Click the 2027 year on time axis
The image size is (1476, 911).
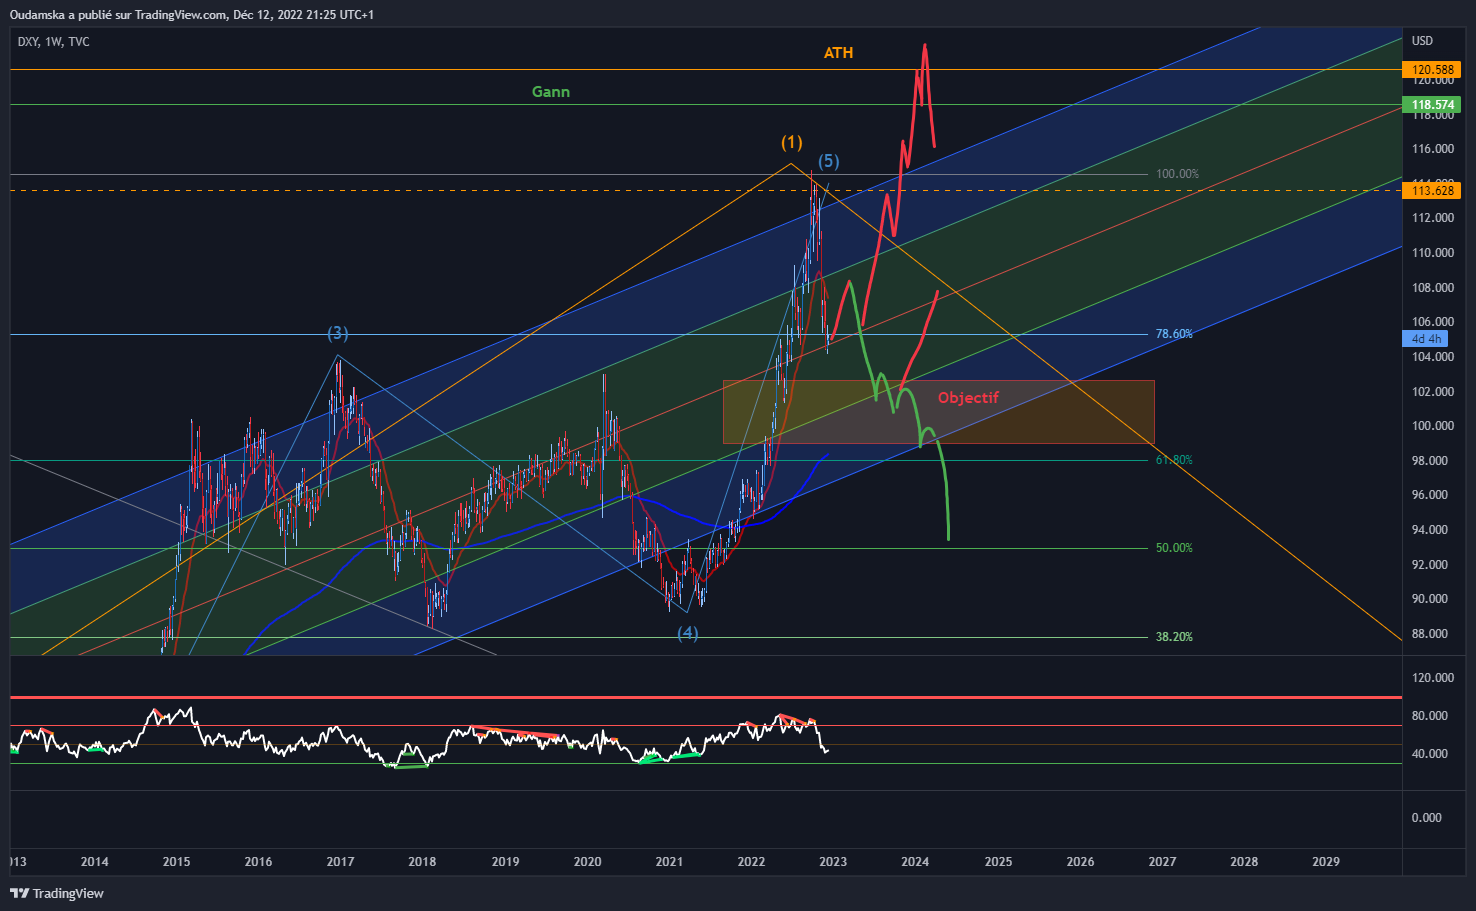[1162, 862]
